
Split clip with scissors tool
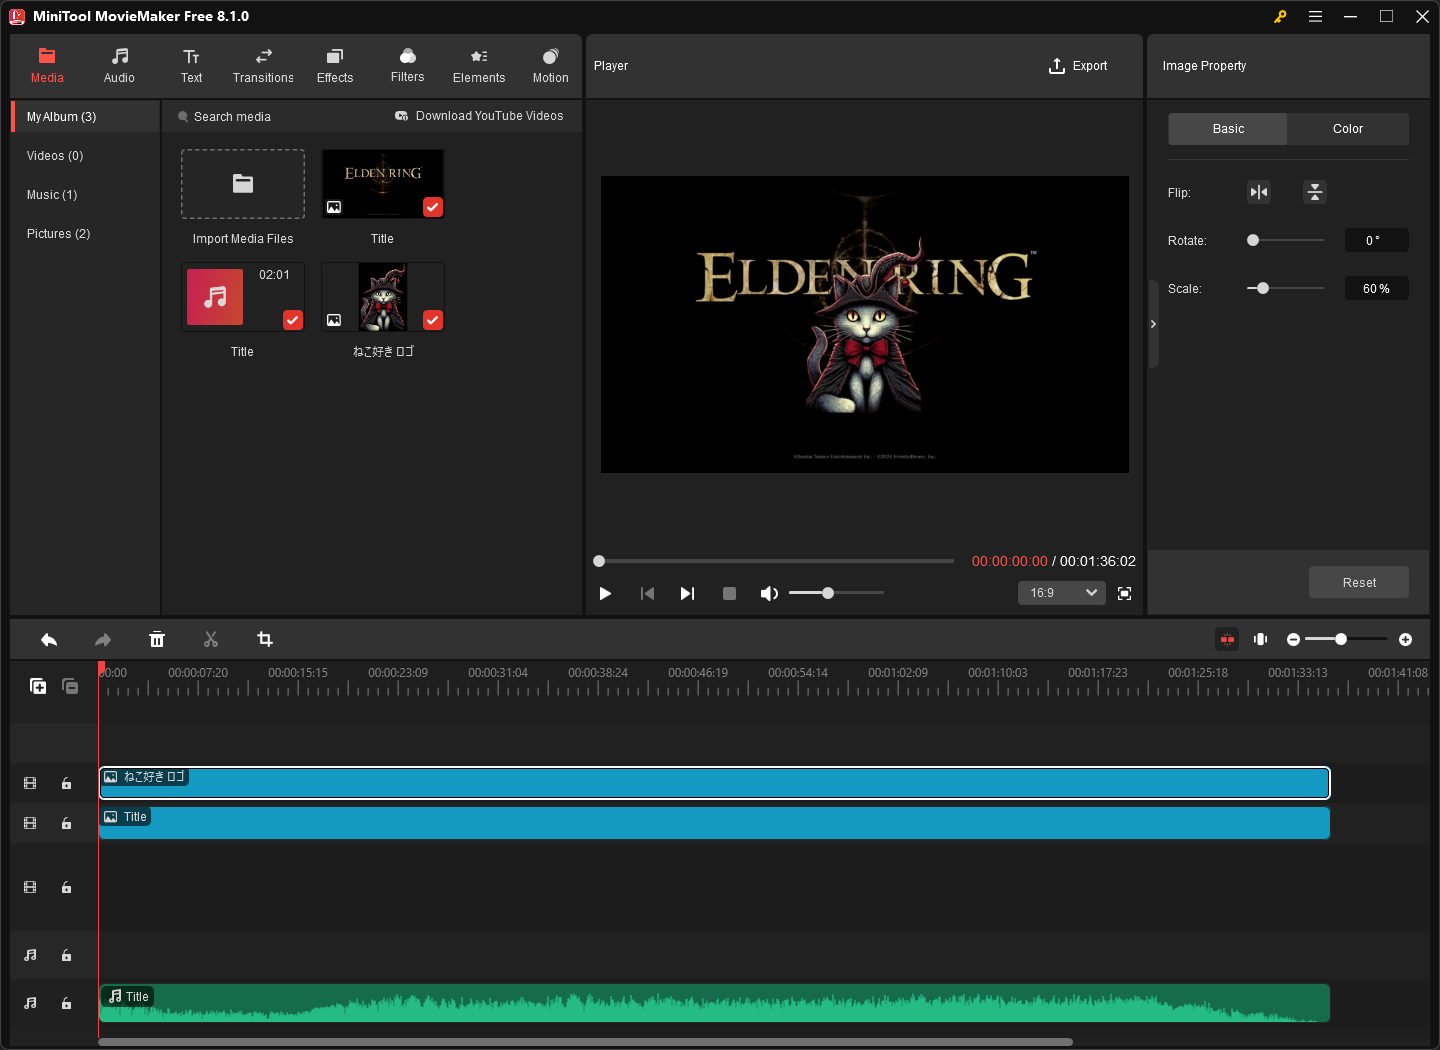click(x=211, y=639)
